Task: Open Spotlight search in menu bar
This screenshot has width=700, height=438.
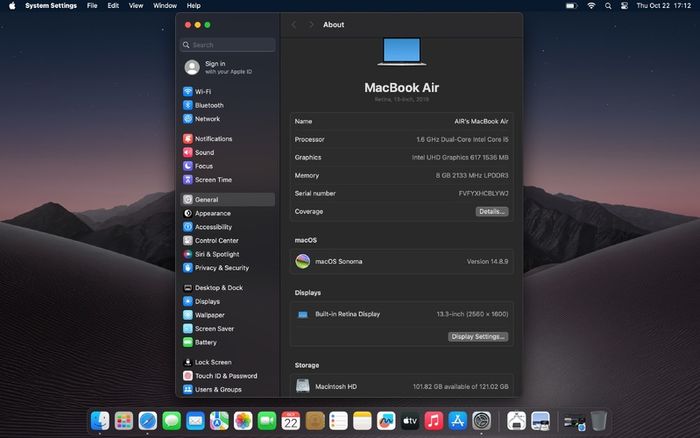Action: tap(608, 6)
